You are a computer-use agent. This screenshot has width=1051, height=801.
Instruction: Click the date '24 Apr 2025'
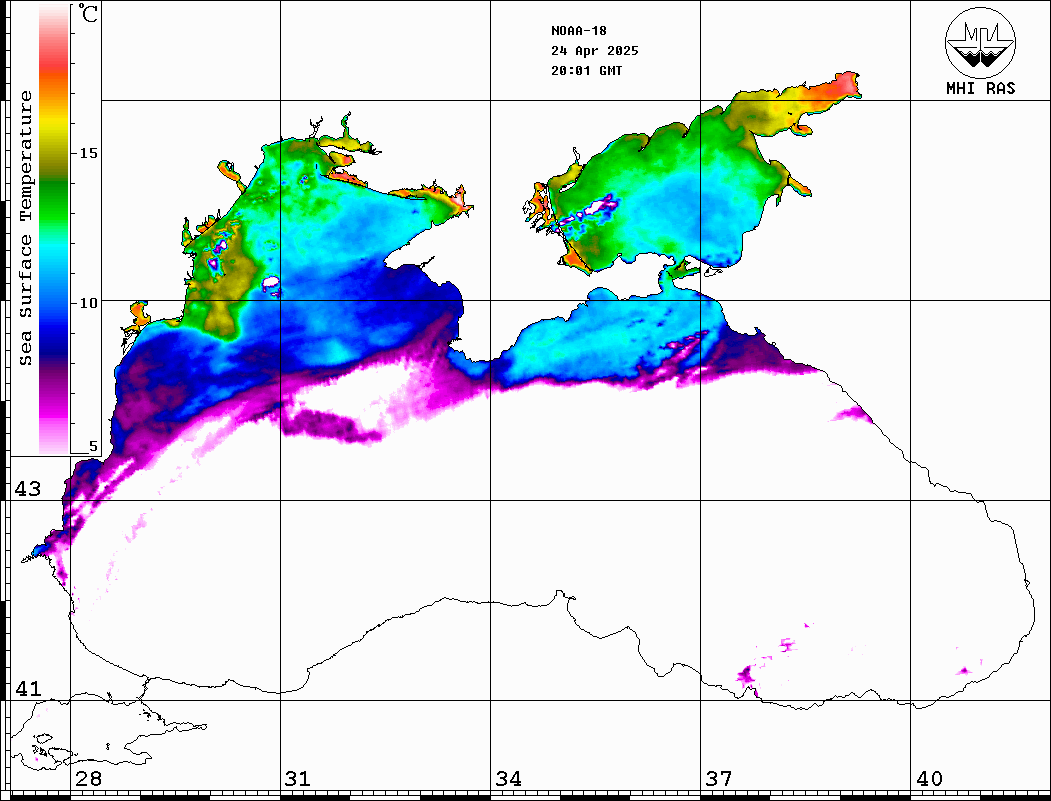[595, 51]
